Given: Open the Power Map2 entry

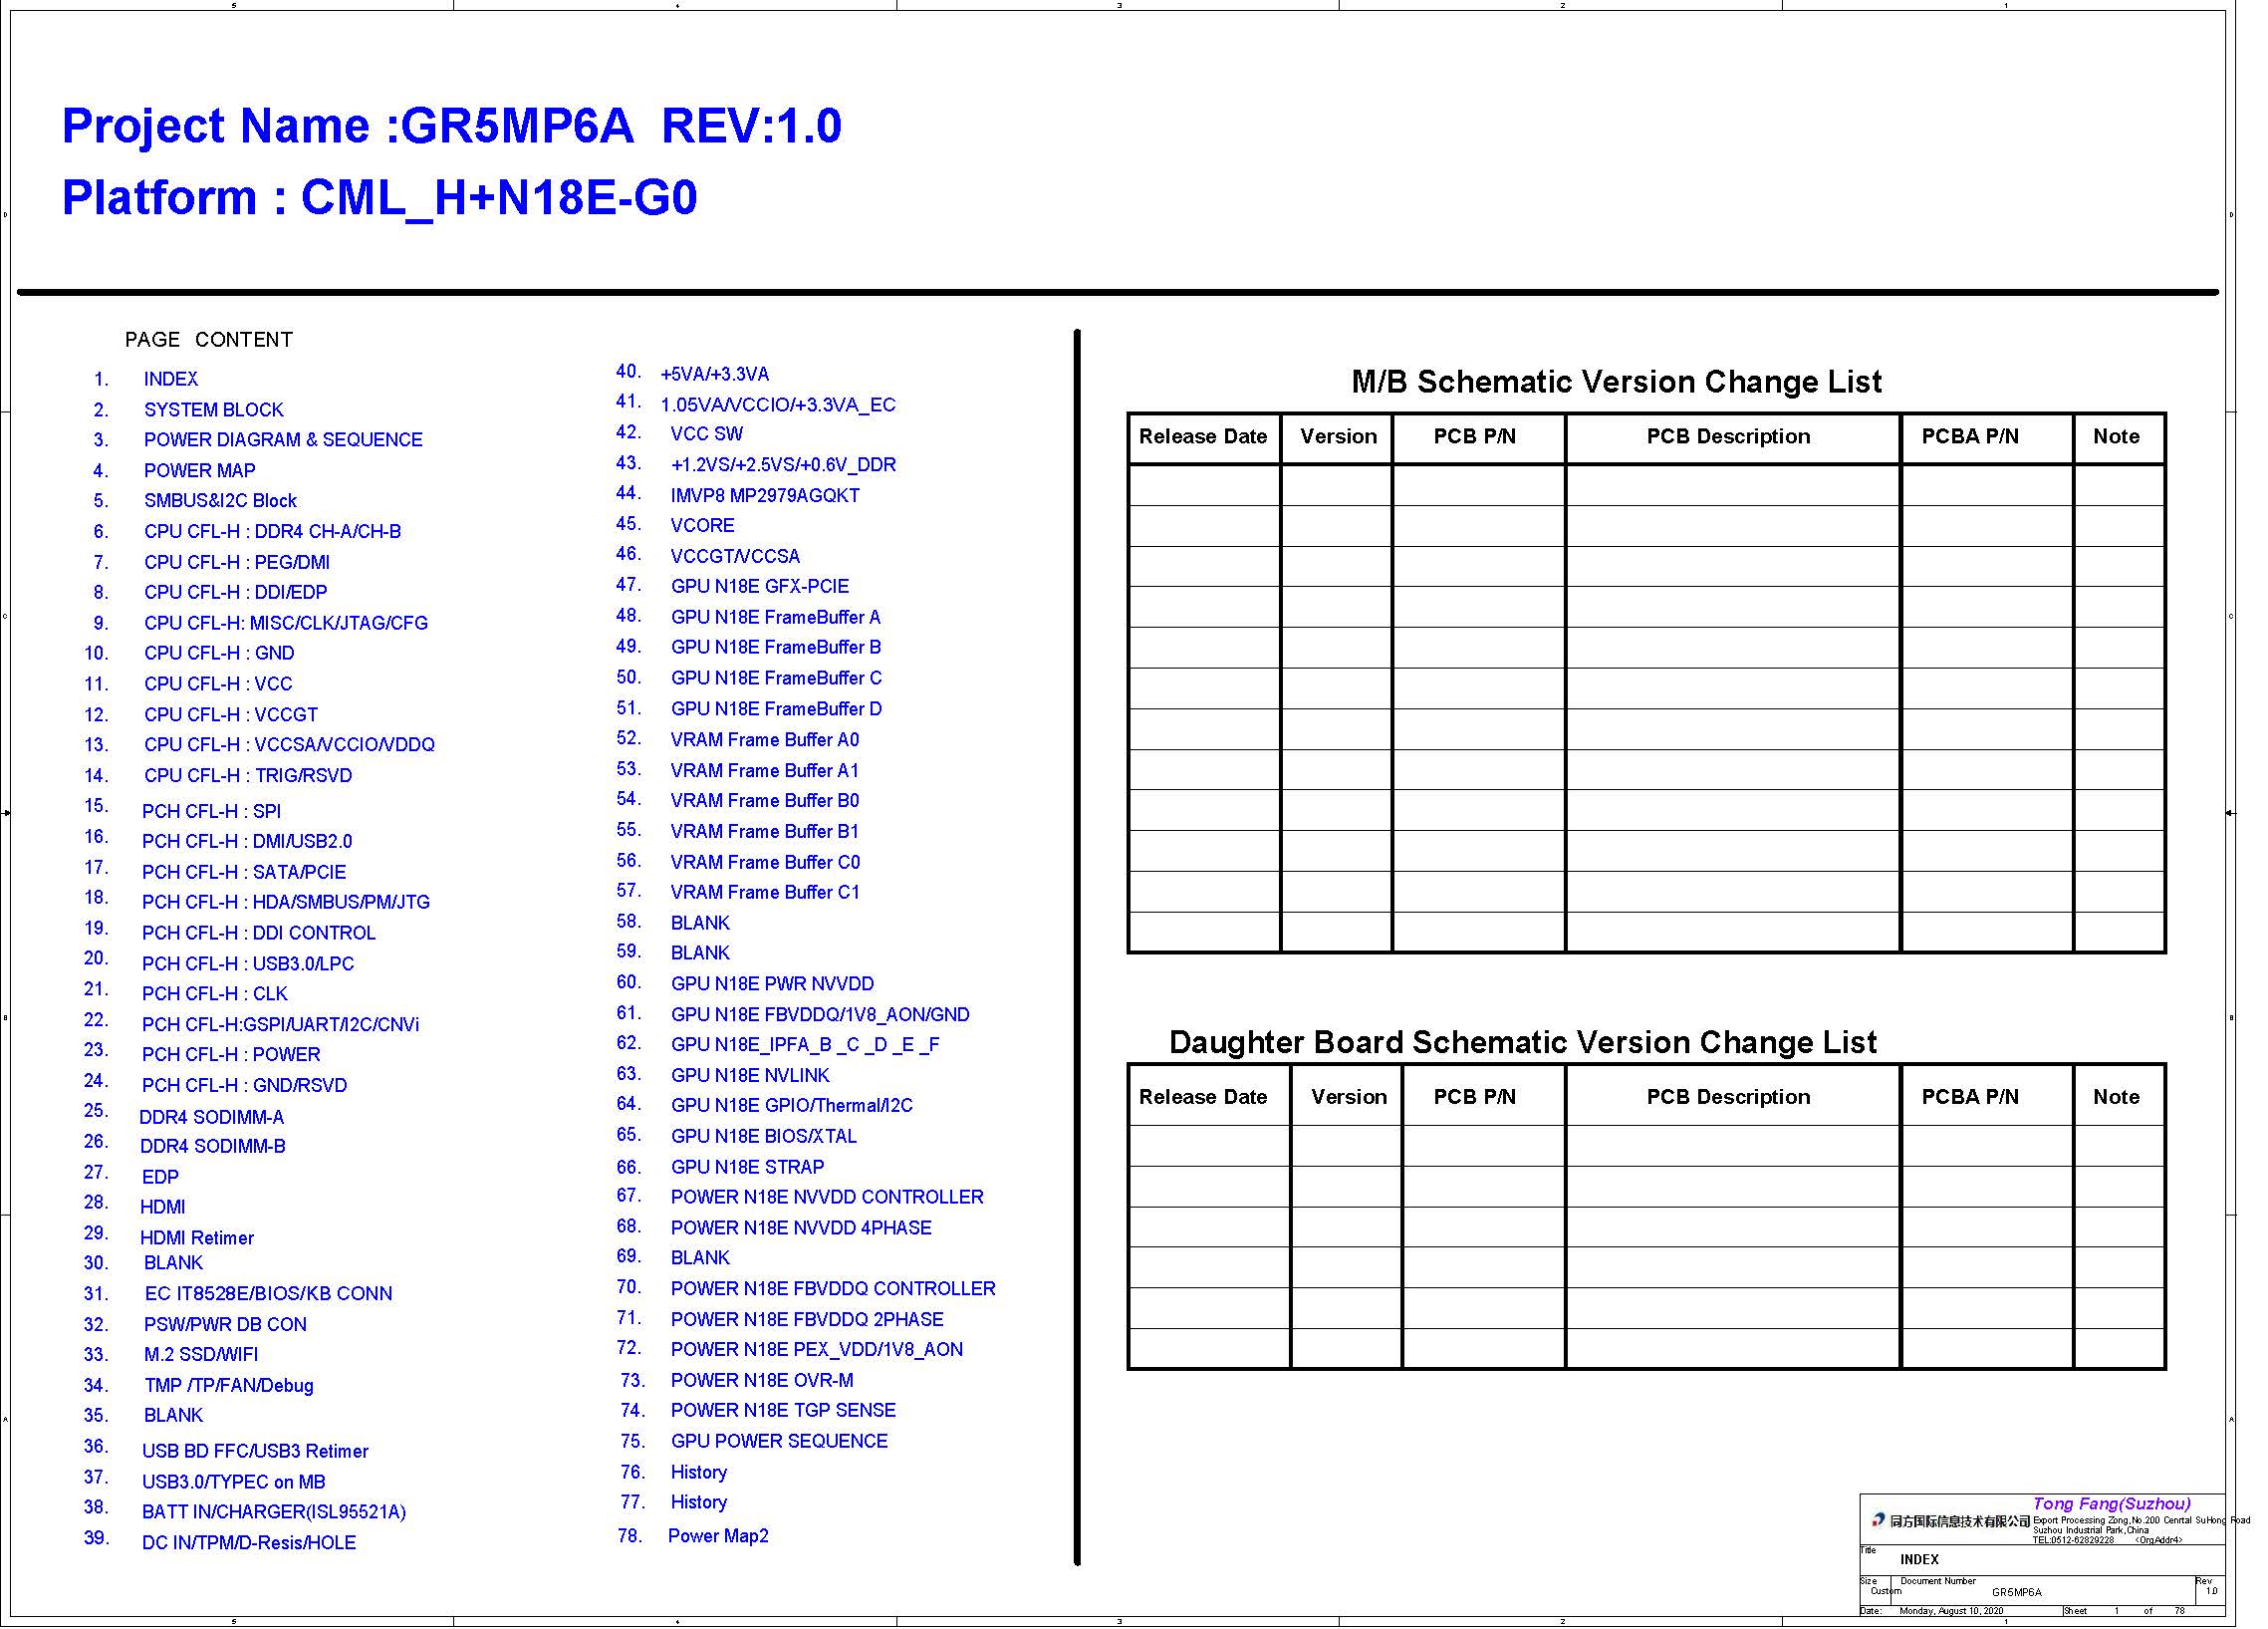Looking at the screenshot, I should point(719,1539).
